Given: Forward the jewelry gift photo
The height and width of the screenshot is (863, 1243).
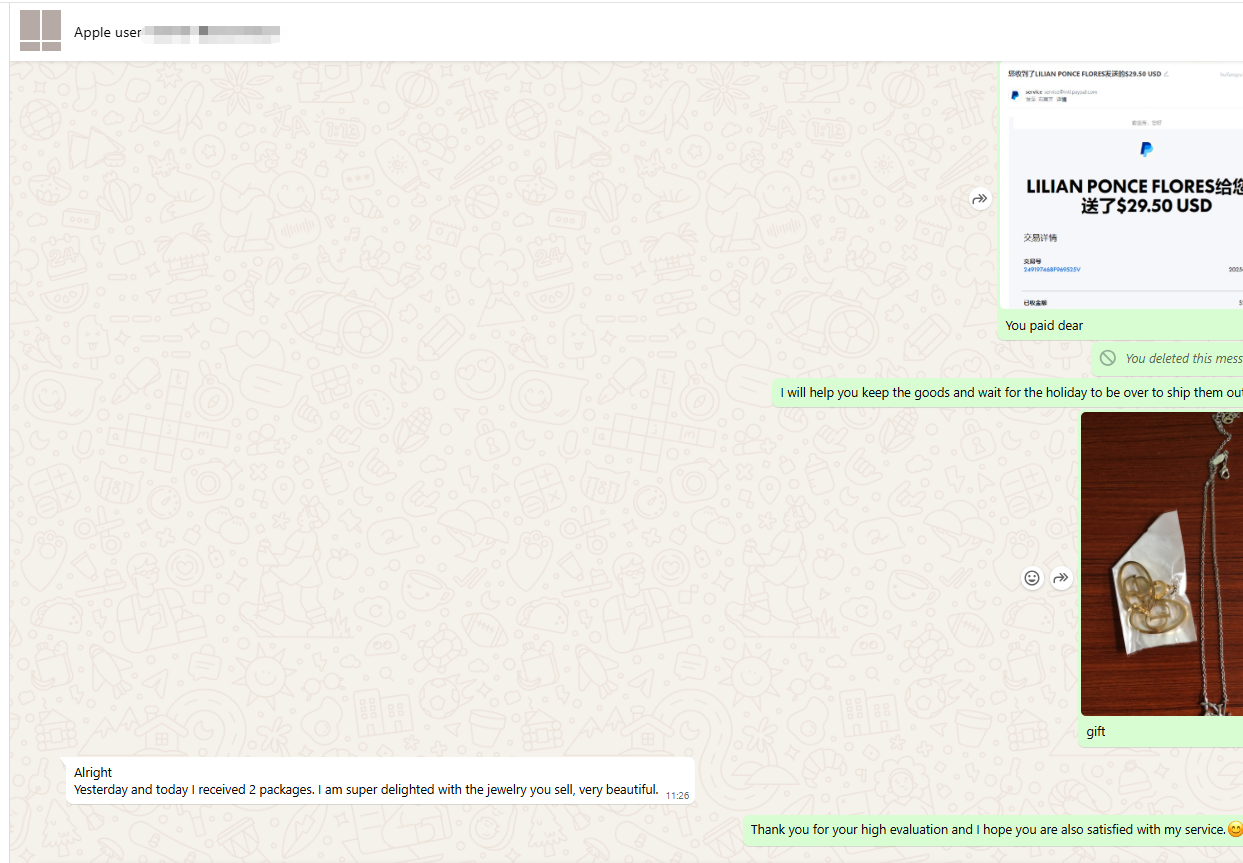Looking at the screenshot, I should pyautogui.click(x=1061, y=578).
